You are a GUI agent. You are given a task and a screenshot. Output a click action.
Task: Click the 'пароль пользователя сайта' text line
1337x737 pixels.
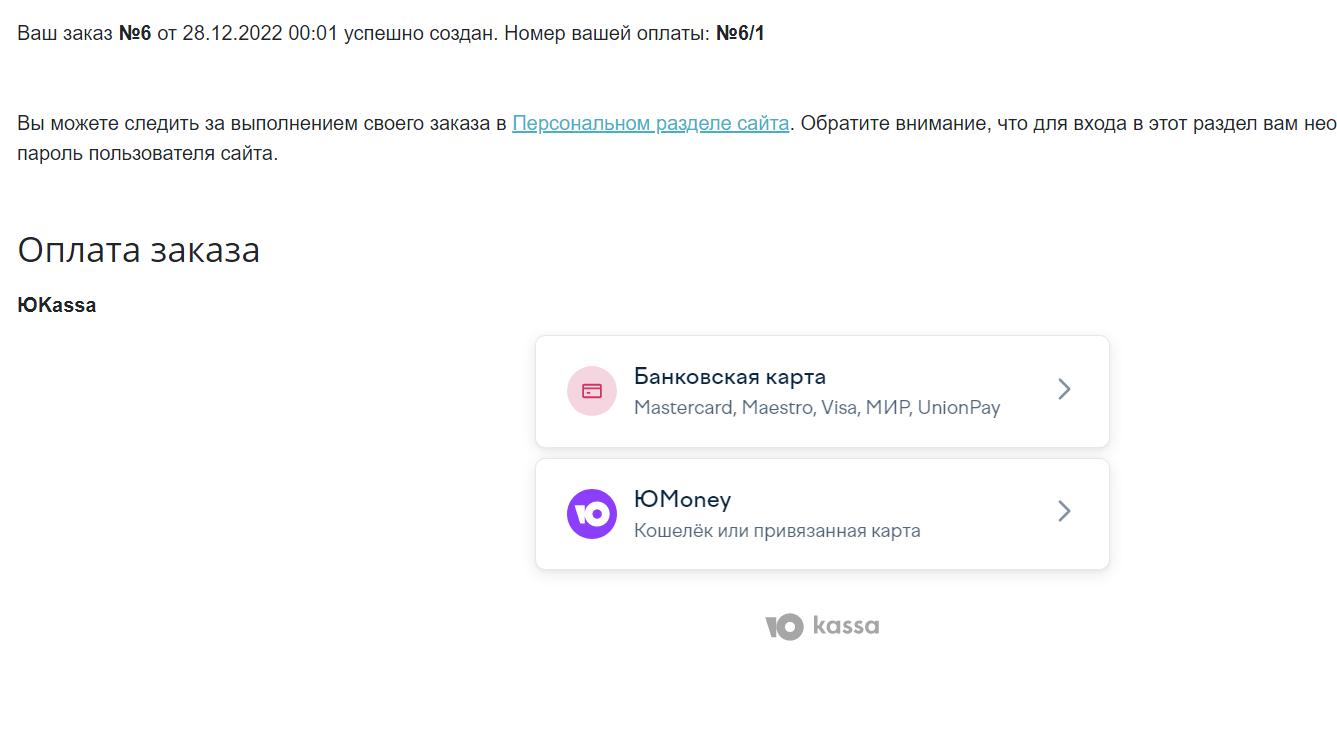point(147,155)
